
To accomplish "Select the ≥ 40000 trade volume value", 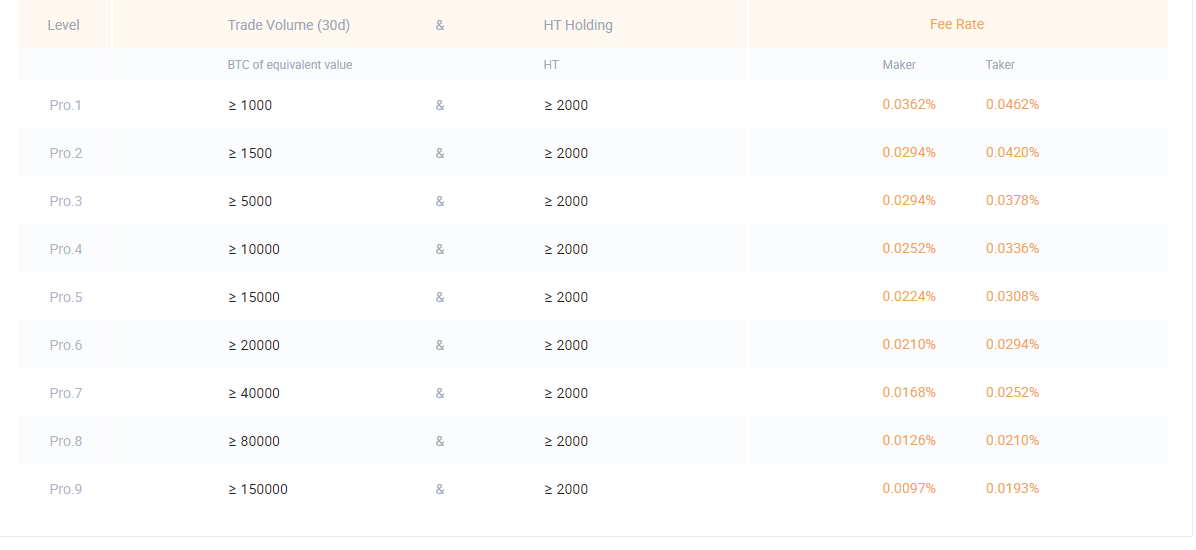I will tap(254, 394).
